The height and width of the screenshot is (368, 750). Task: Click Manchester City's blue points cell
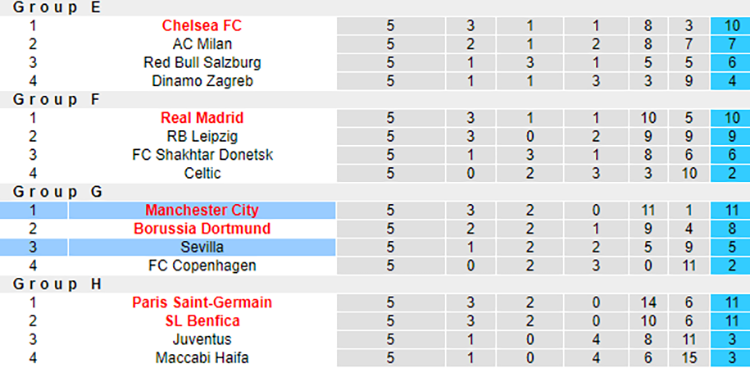pyautogui.click(x=730, y=210)
